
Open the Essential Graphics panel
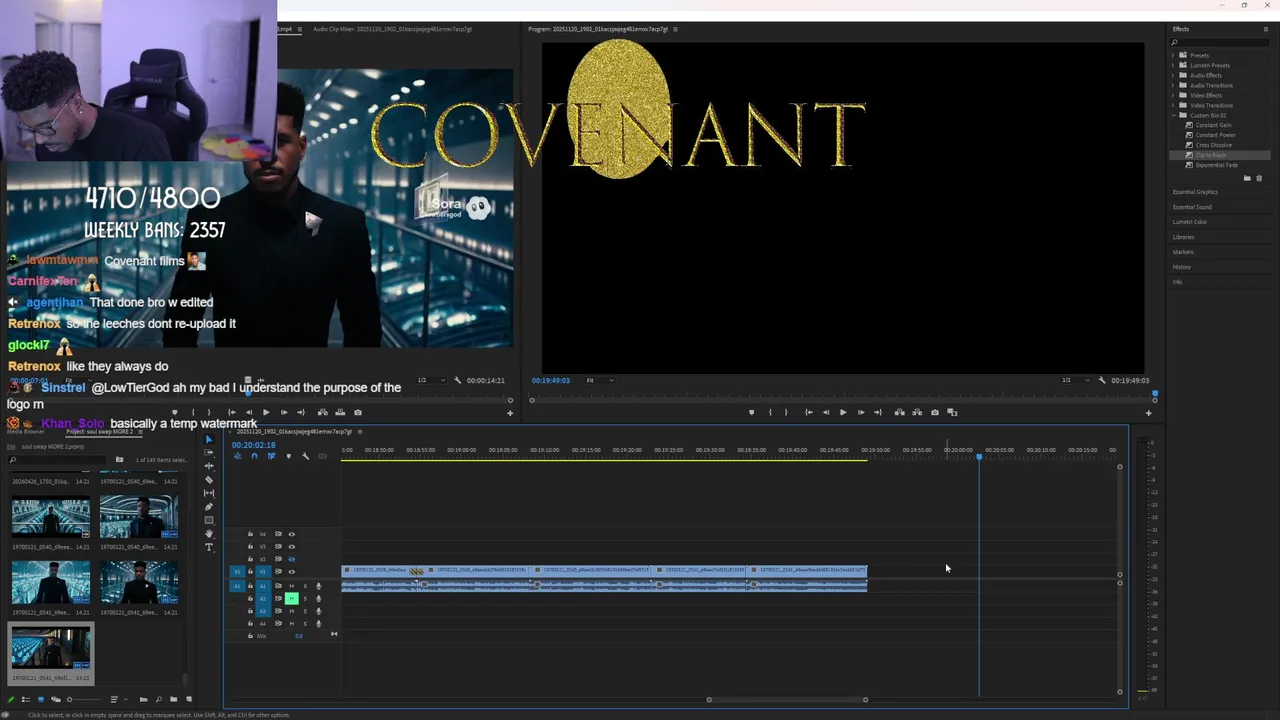(1195, 192)
